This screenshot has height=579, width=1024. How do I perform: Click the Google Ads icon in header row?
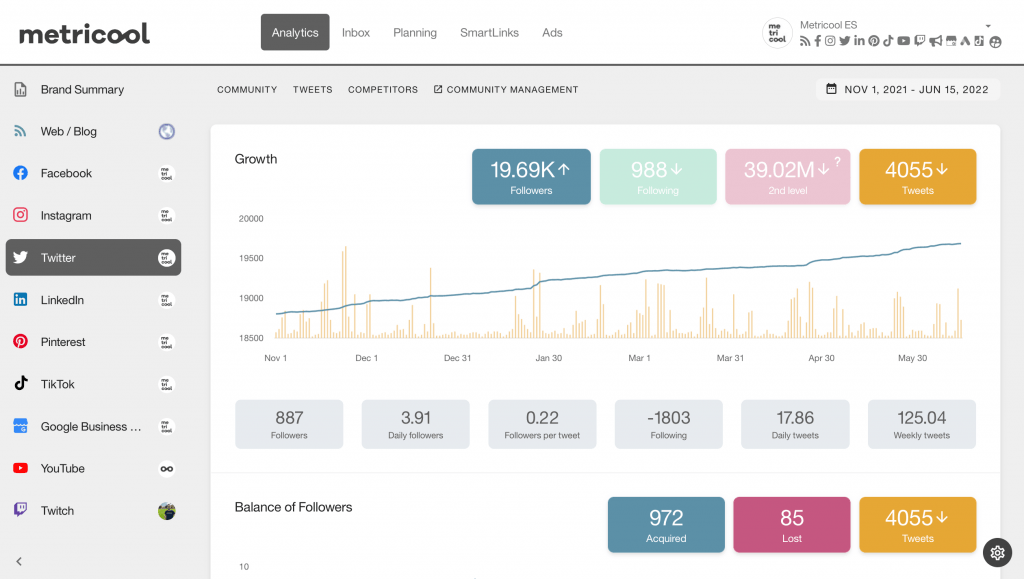coord(965,41)
